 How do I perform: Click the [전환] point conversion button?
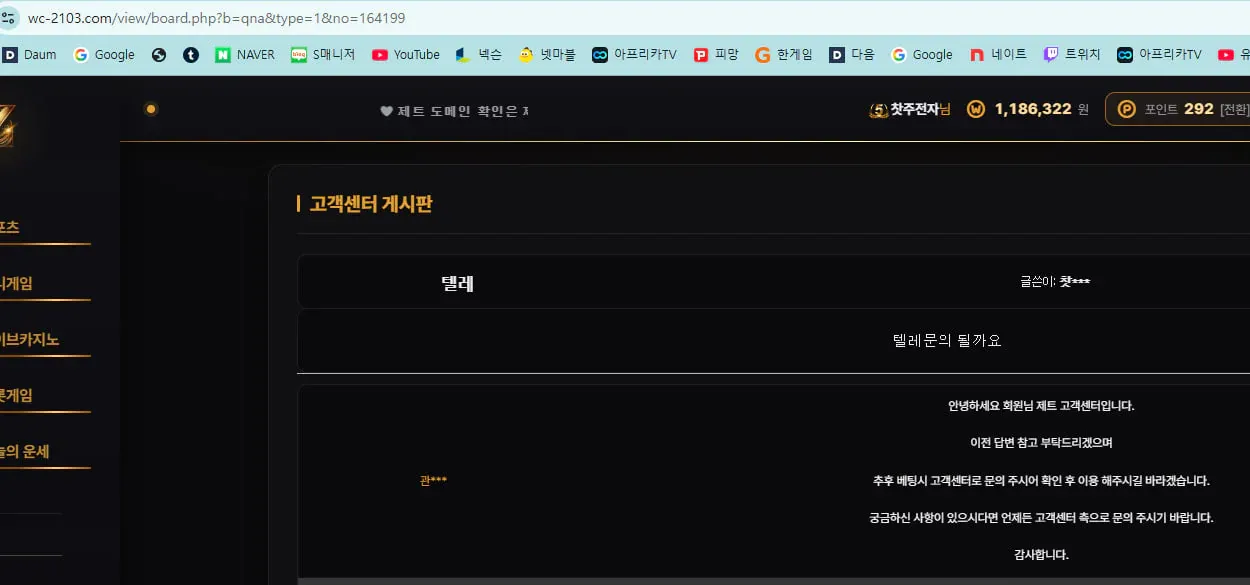click(1234, 109)
